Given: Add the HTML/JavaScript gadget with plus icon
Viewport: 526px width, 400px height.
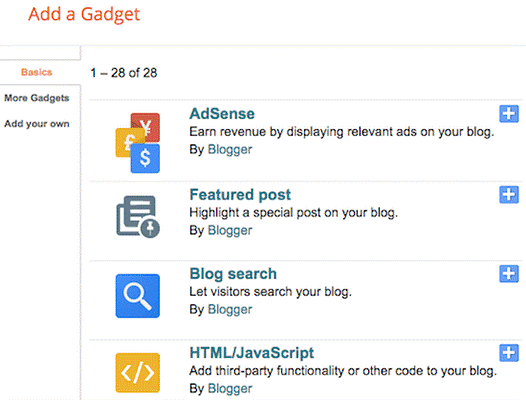Looking at the screenshot, I should pyautogui.click(x=509, y=353).
